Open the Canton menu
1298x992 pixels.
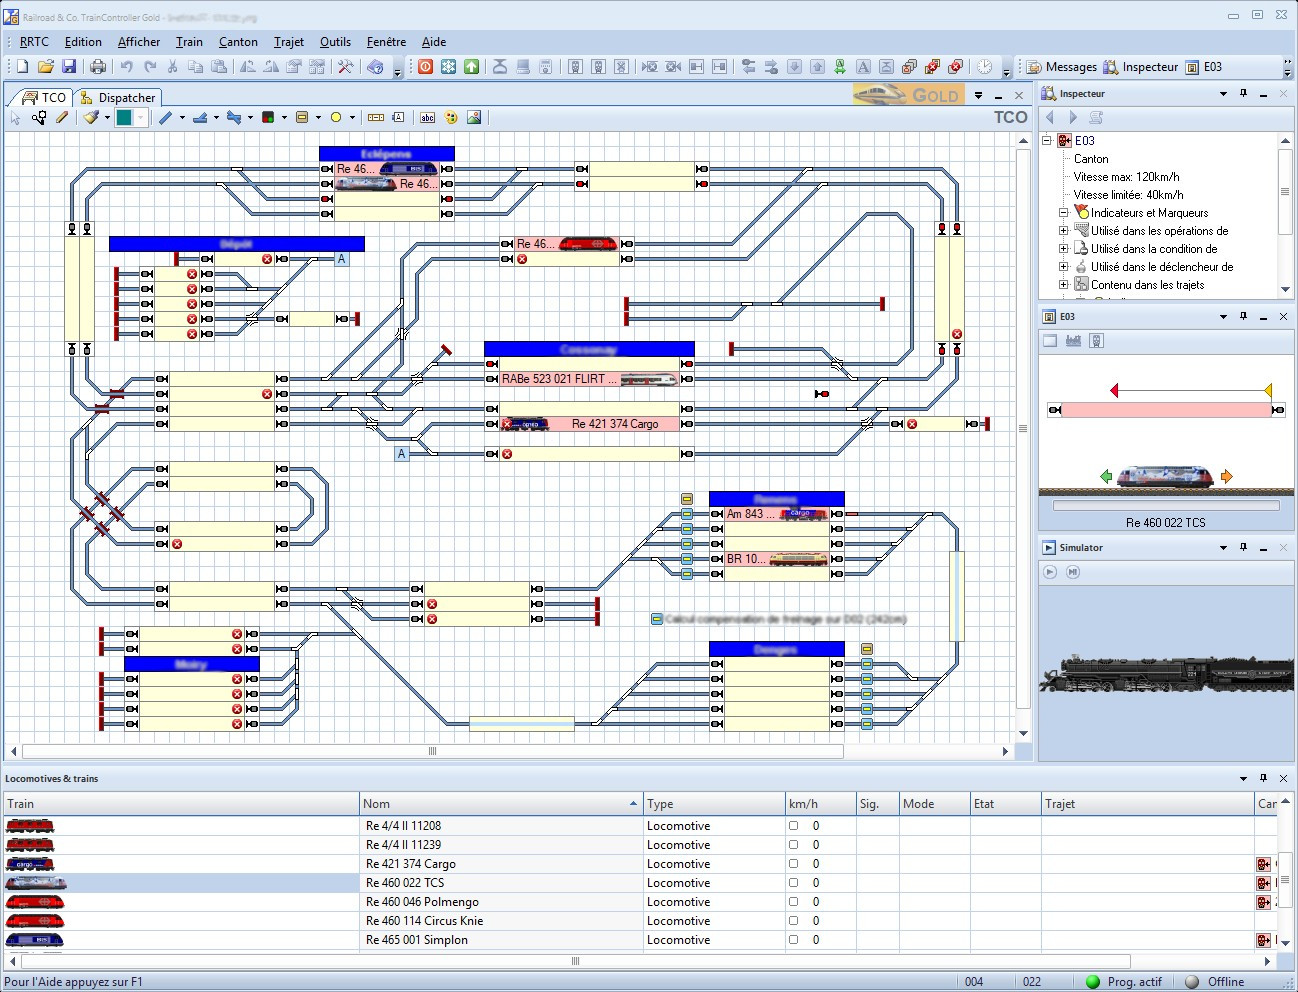(238, 42)
